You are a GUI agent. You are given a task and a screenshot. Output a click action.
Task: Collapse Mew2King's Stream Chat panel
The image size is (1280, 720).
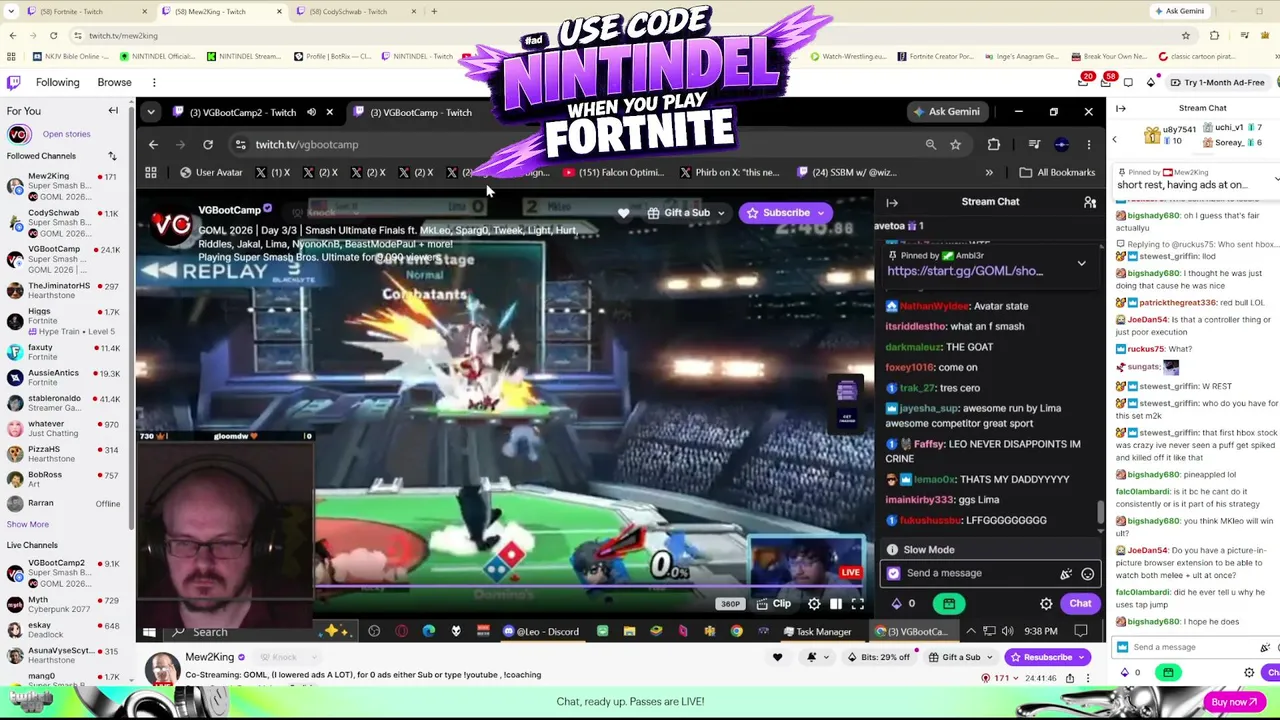point(1121,108)
